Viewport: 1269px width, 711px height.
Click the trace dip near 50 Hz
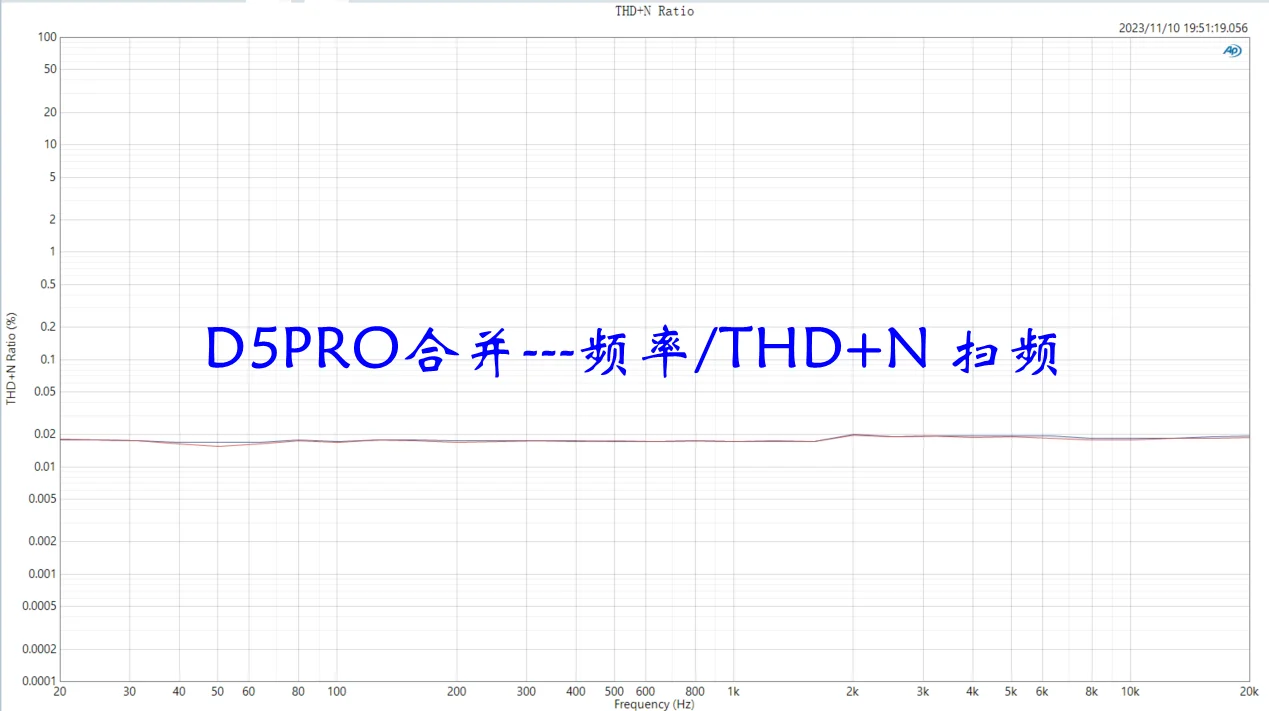(218, 445)
